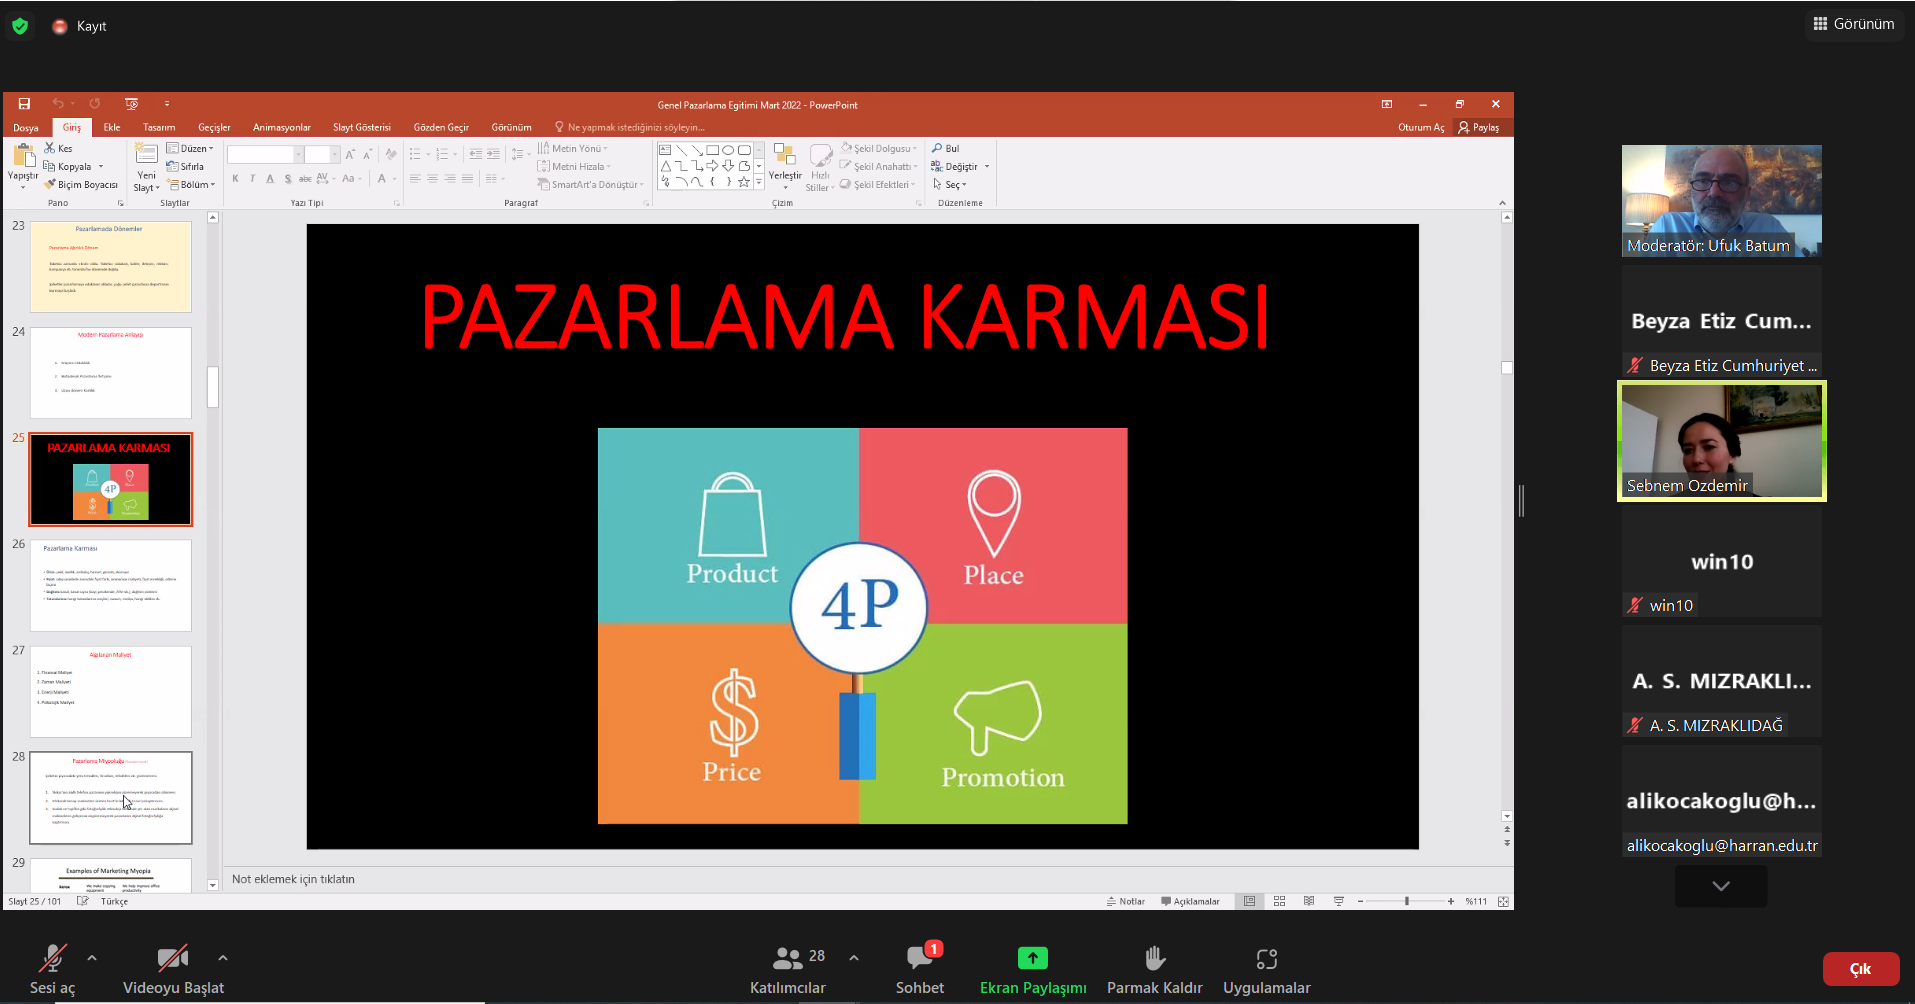Toggle underline A formatting button

point(270,179)
